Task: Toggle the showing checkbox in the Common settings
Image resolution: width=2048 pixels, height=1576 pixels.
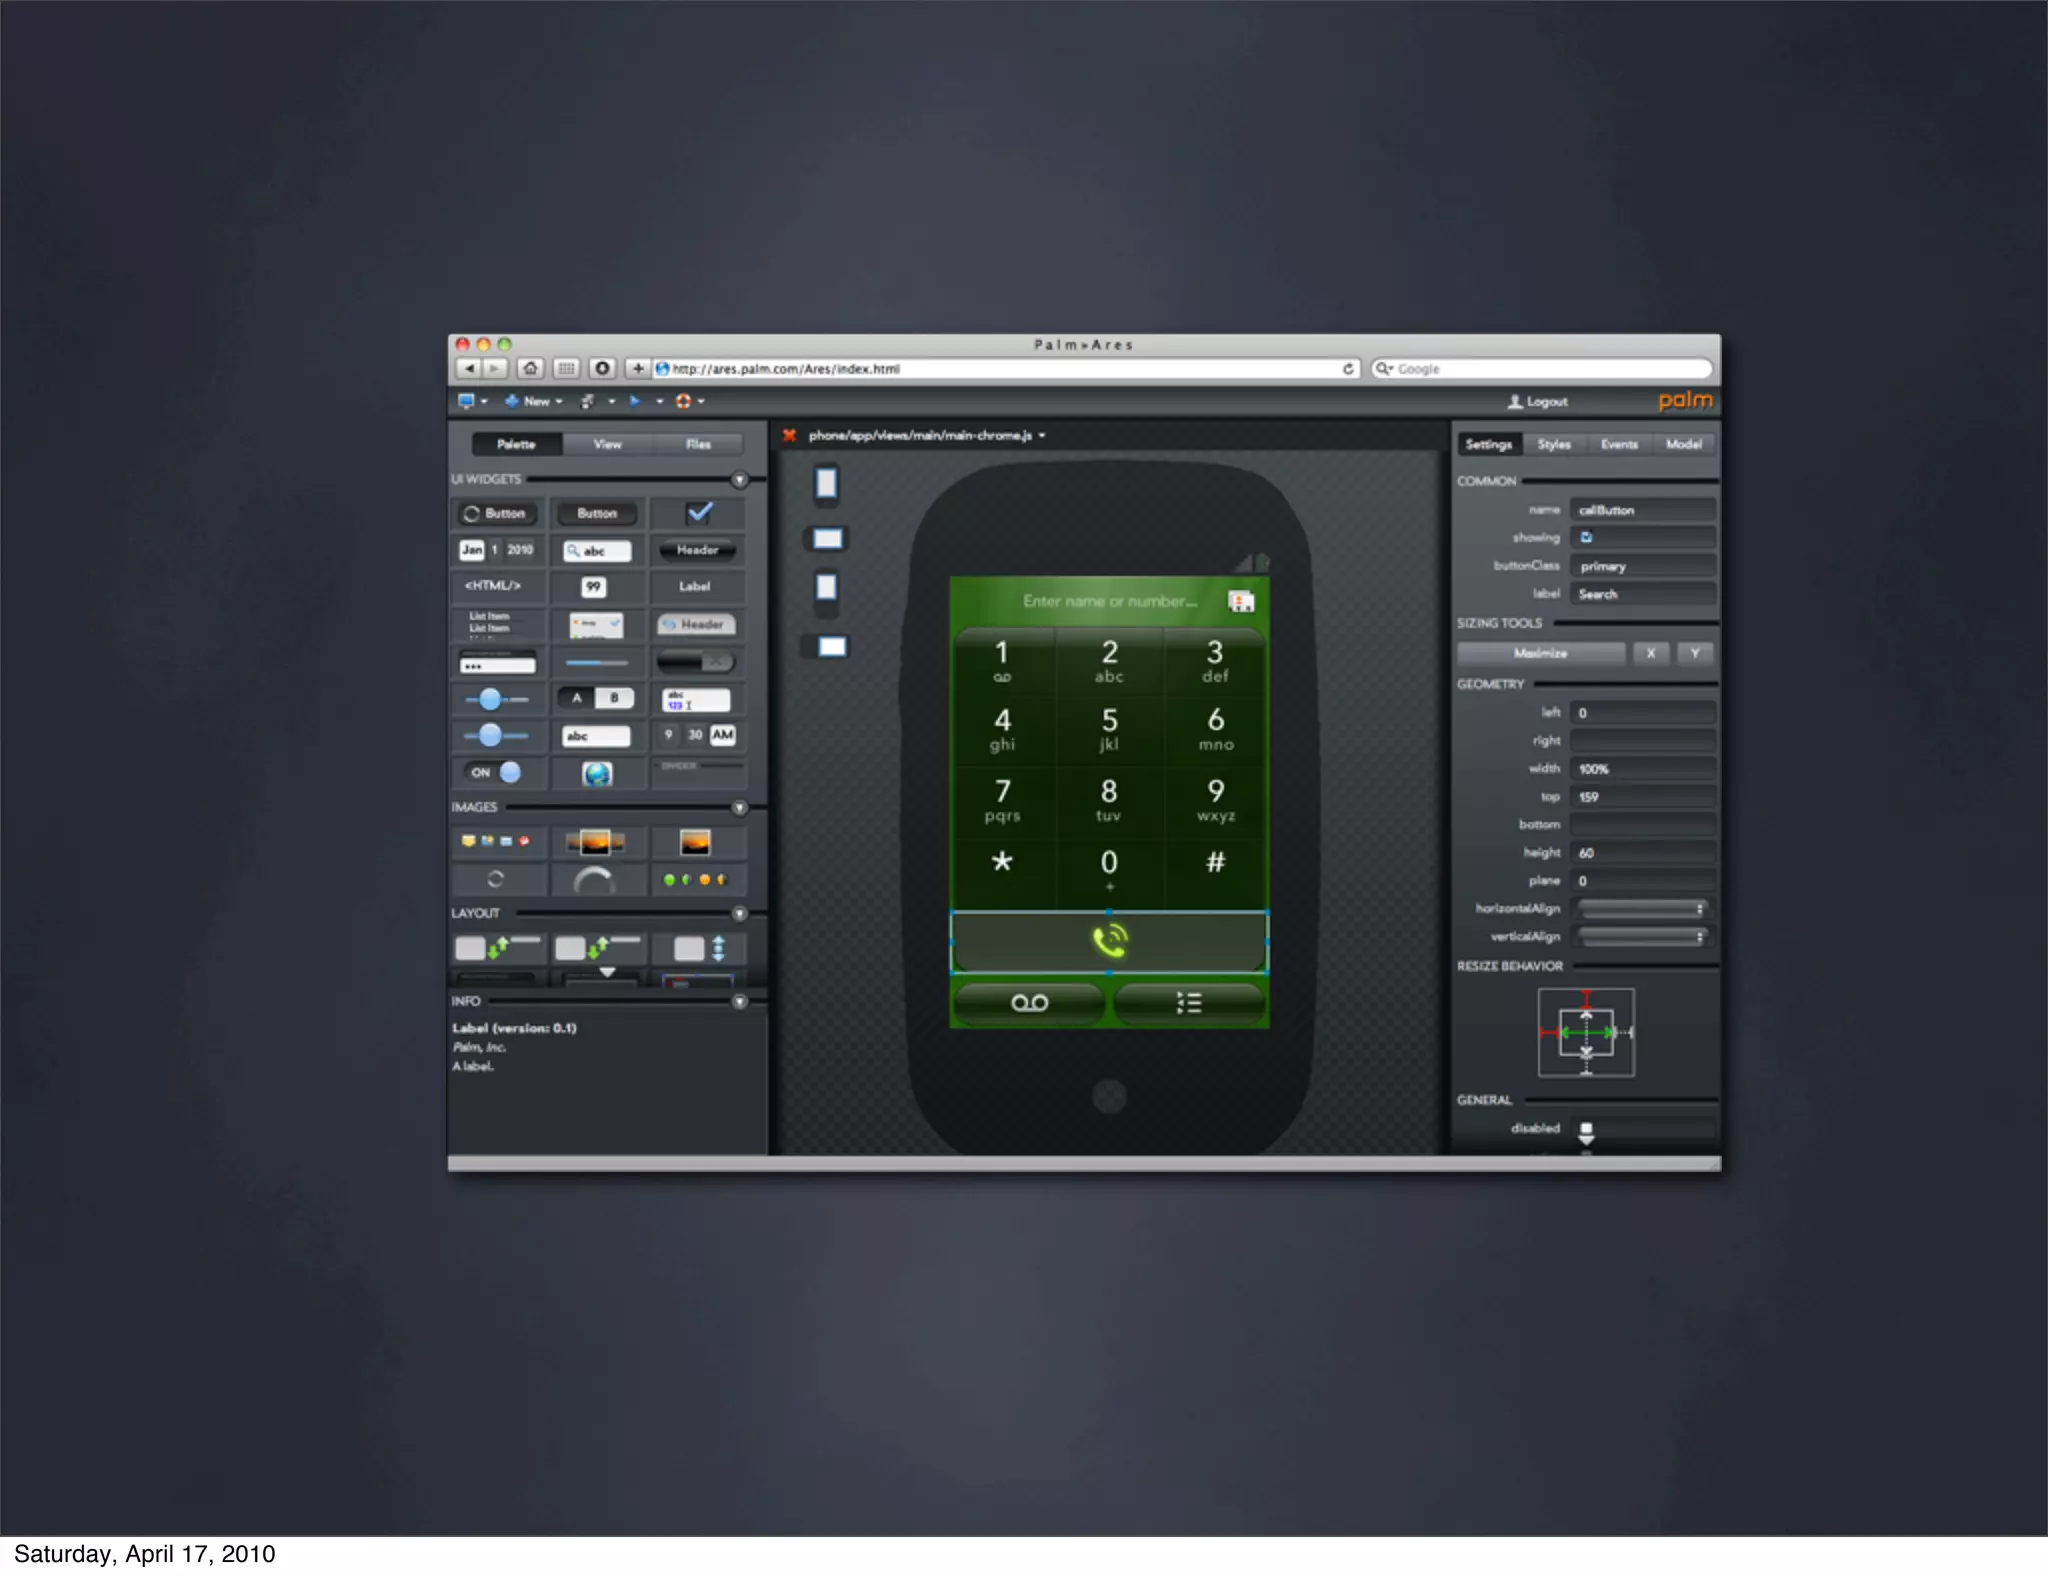Action: coord(1586,538)
